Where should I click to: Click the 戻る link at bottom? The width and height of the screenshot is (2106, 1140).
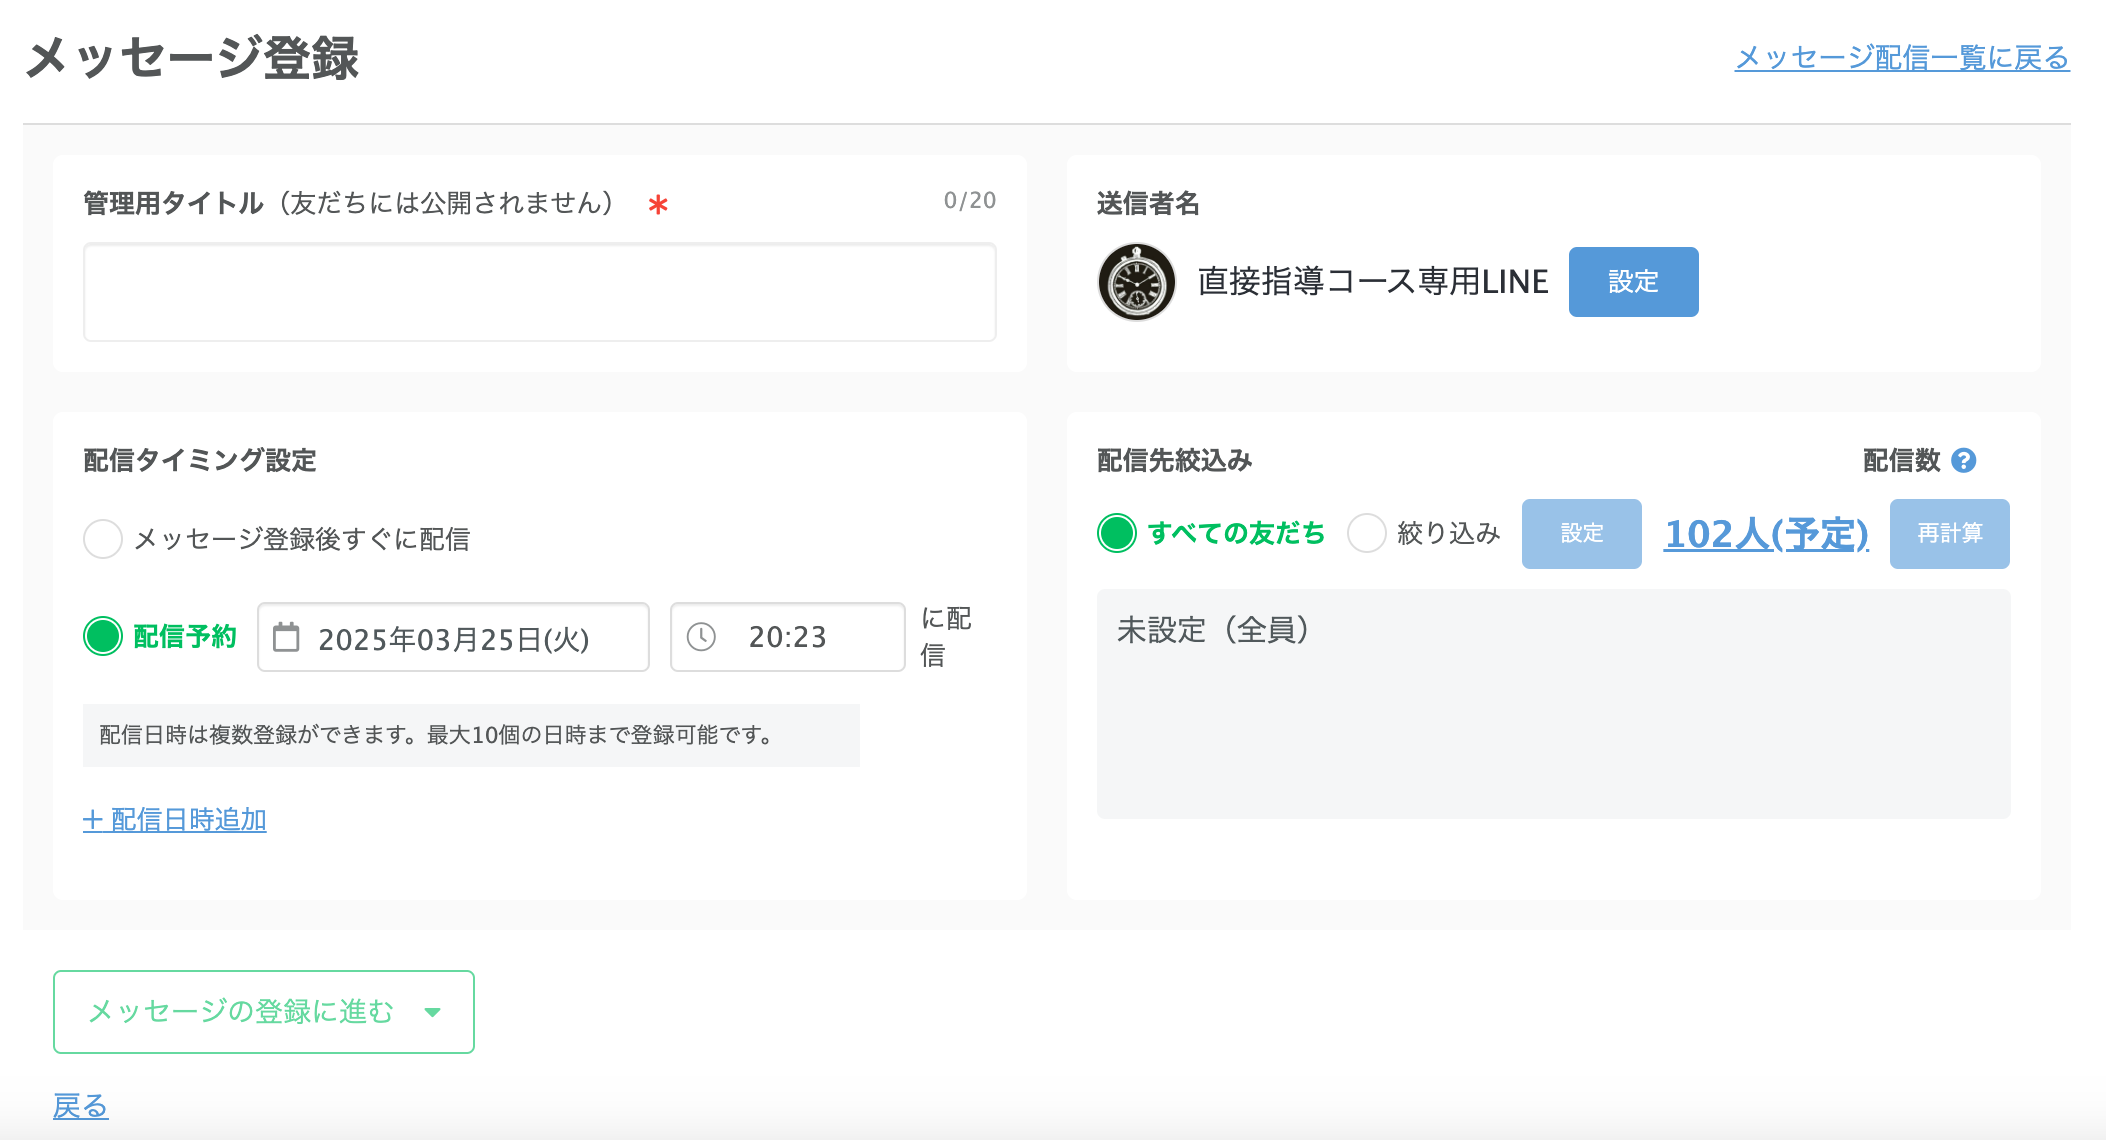(81, 1106)
